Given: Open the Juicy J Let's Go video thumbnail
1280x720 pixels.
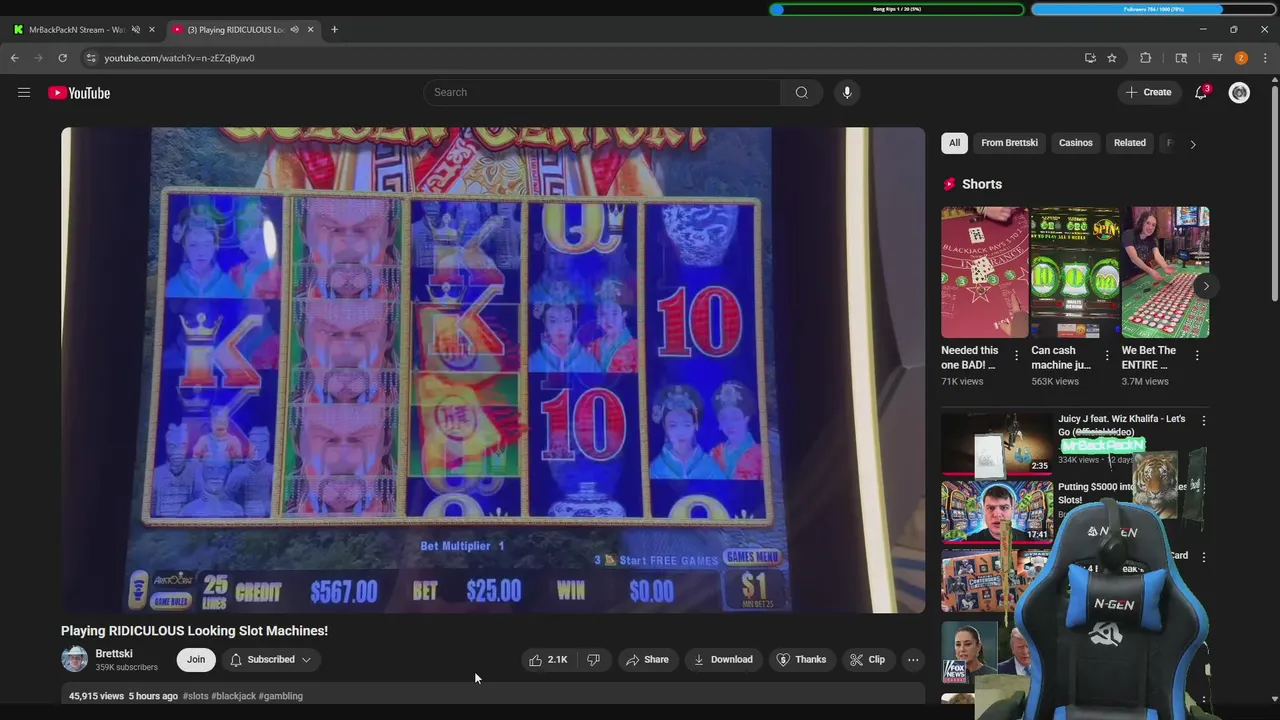Looking at the screenshot, I should 997,444.
